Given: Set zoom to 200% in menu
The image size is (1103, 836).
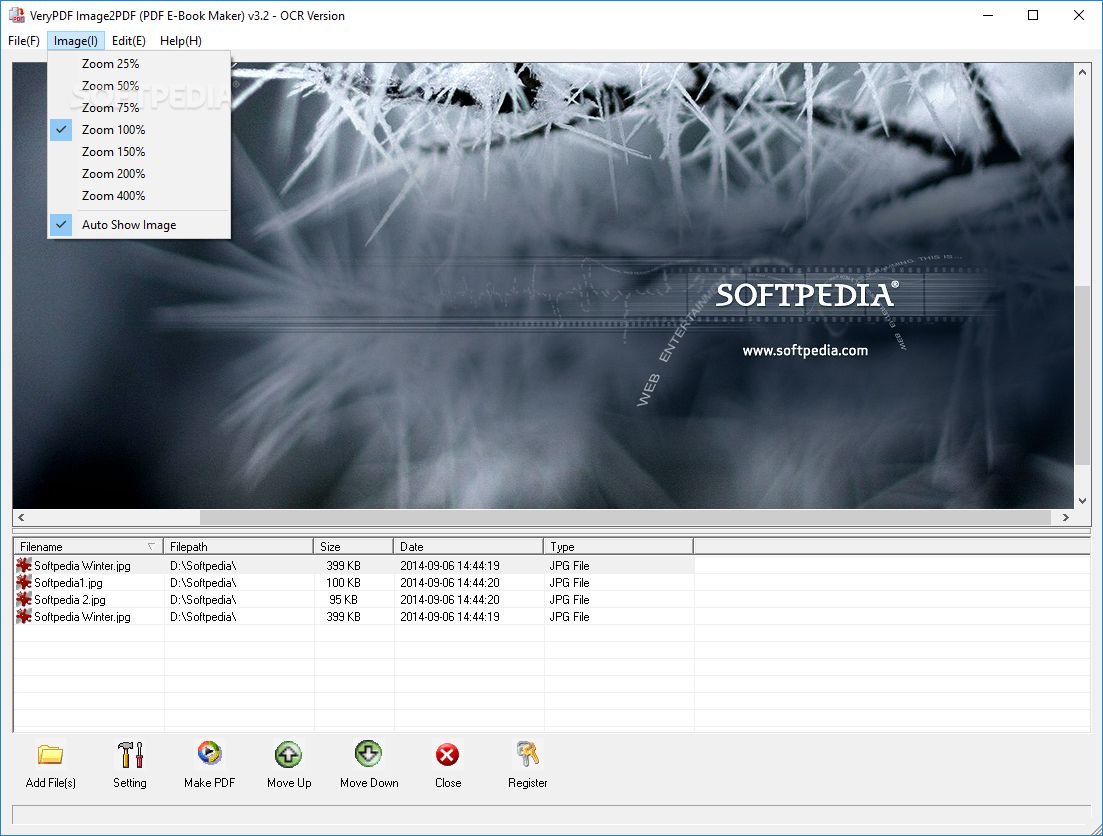Looking at the screenshot, I should pos(139,173).
